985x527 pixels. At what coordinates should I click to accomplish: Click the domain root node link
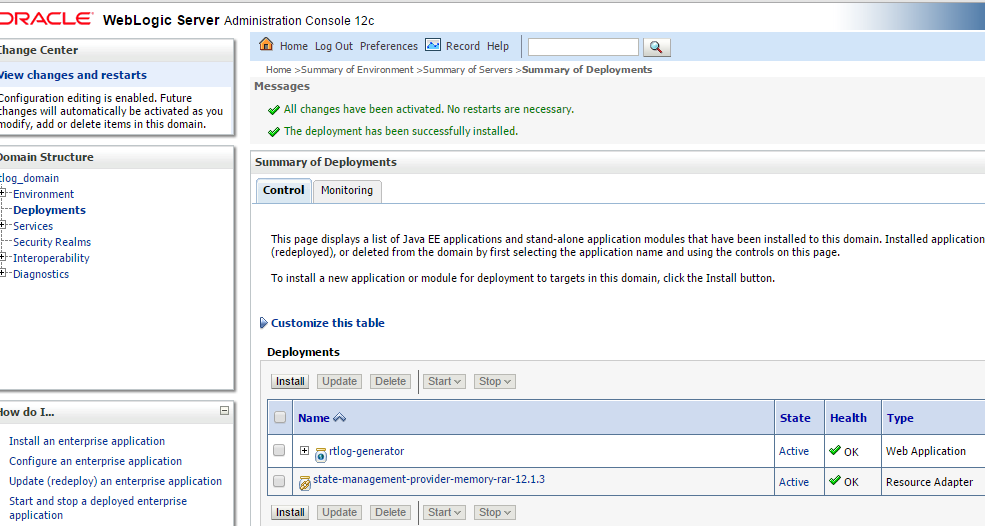click(29, 178)
